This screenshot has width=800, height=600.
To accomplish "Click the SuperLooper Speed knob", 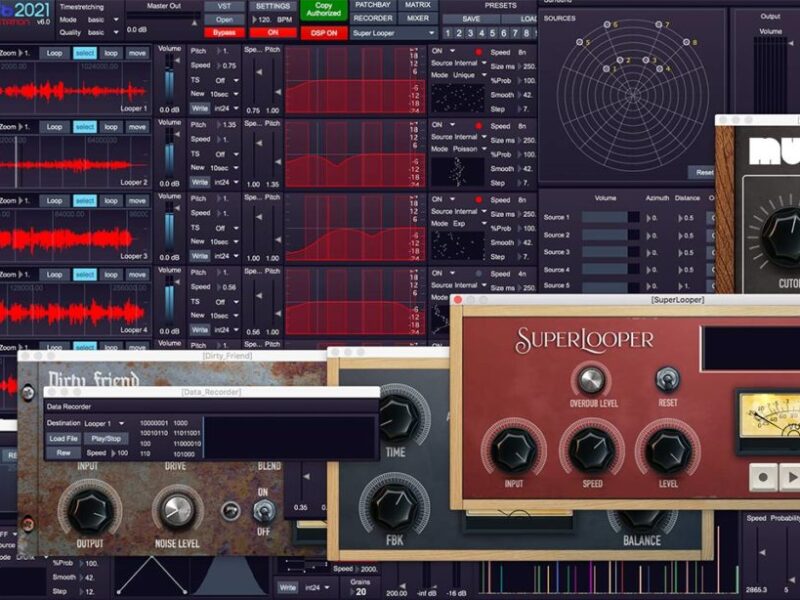I will [x=592, y=450].
